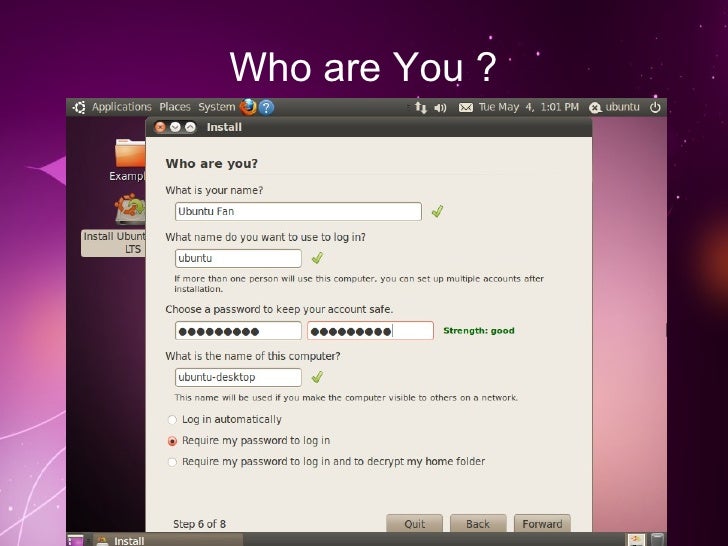Minimize the Install window
This screenshot has width=728, height=546.
tap(175, 127)
